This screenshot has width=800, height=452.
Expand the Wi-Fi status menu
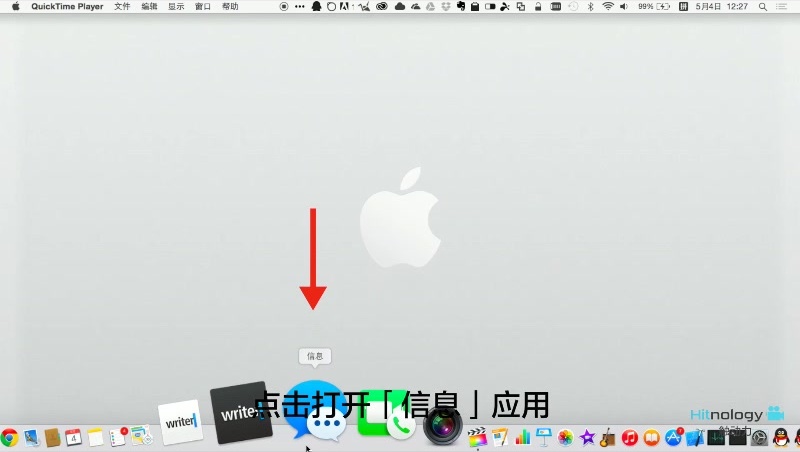pyautogui.click(x=607, y=6)
